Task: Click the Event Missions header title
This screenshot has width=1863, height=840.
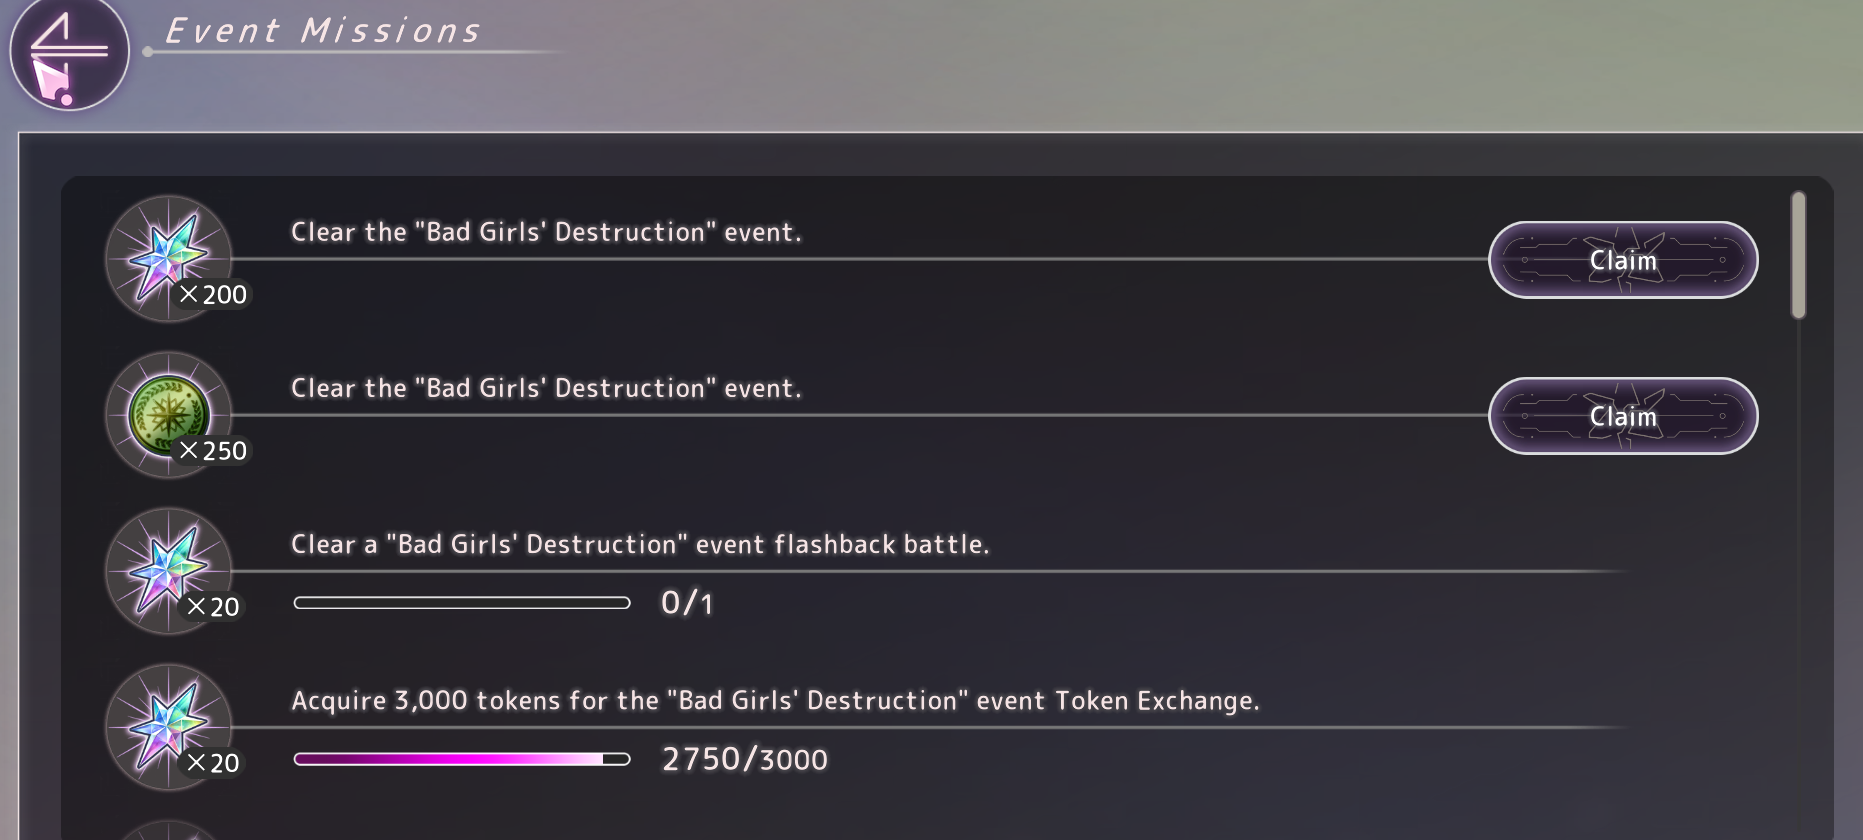Action: click(x=322, y=31)
